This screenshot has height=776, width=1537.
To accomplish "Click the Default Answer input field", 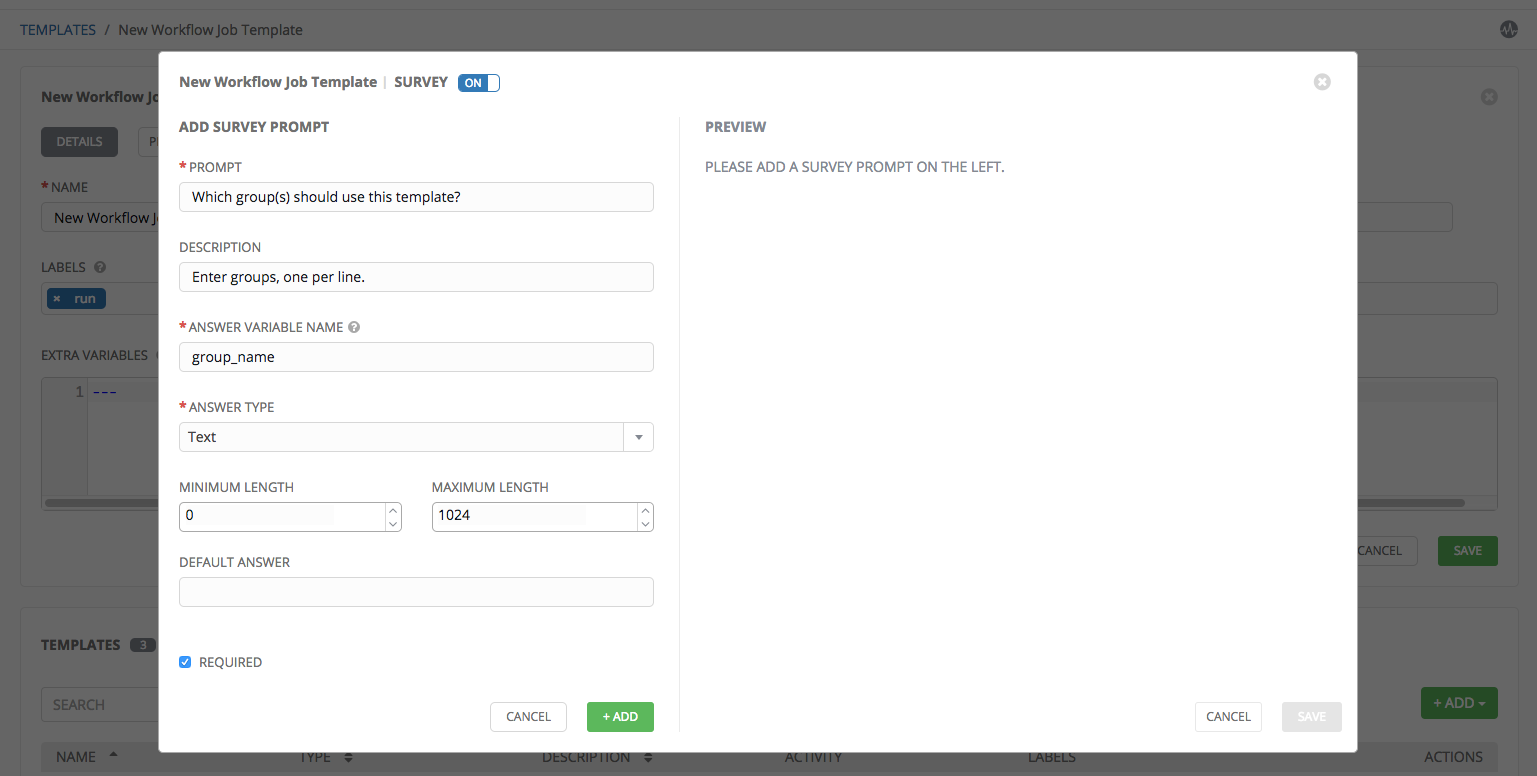I will pos(416,592).
